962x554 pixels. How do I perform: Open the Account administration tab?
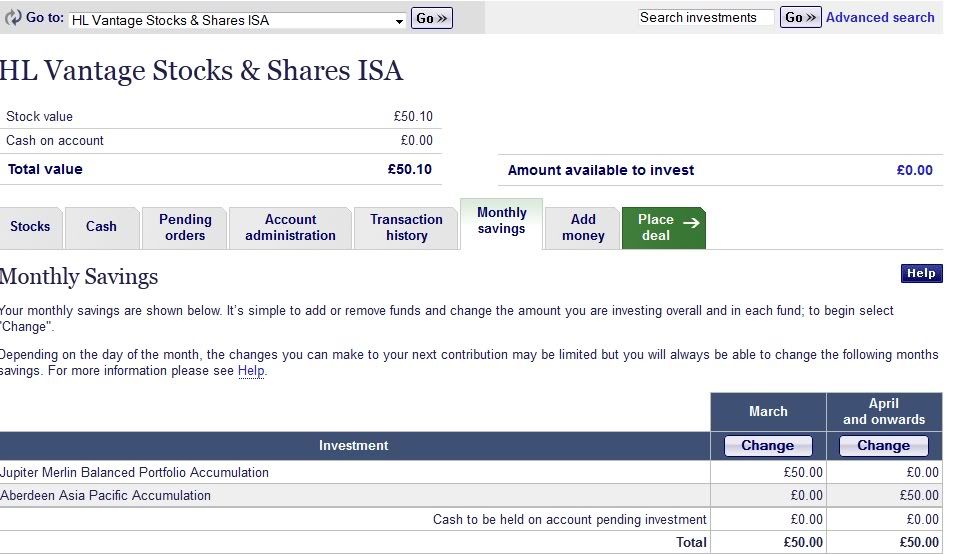pyautogui.click(x=290, y=227)
